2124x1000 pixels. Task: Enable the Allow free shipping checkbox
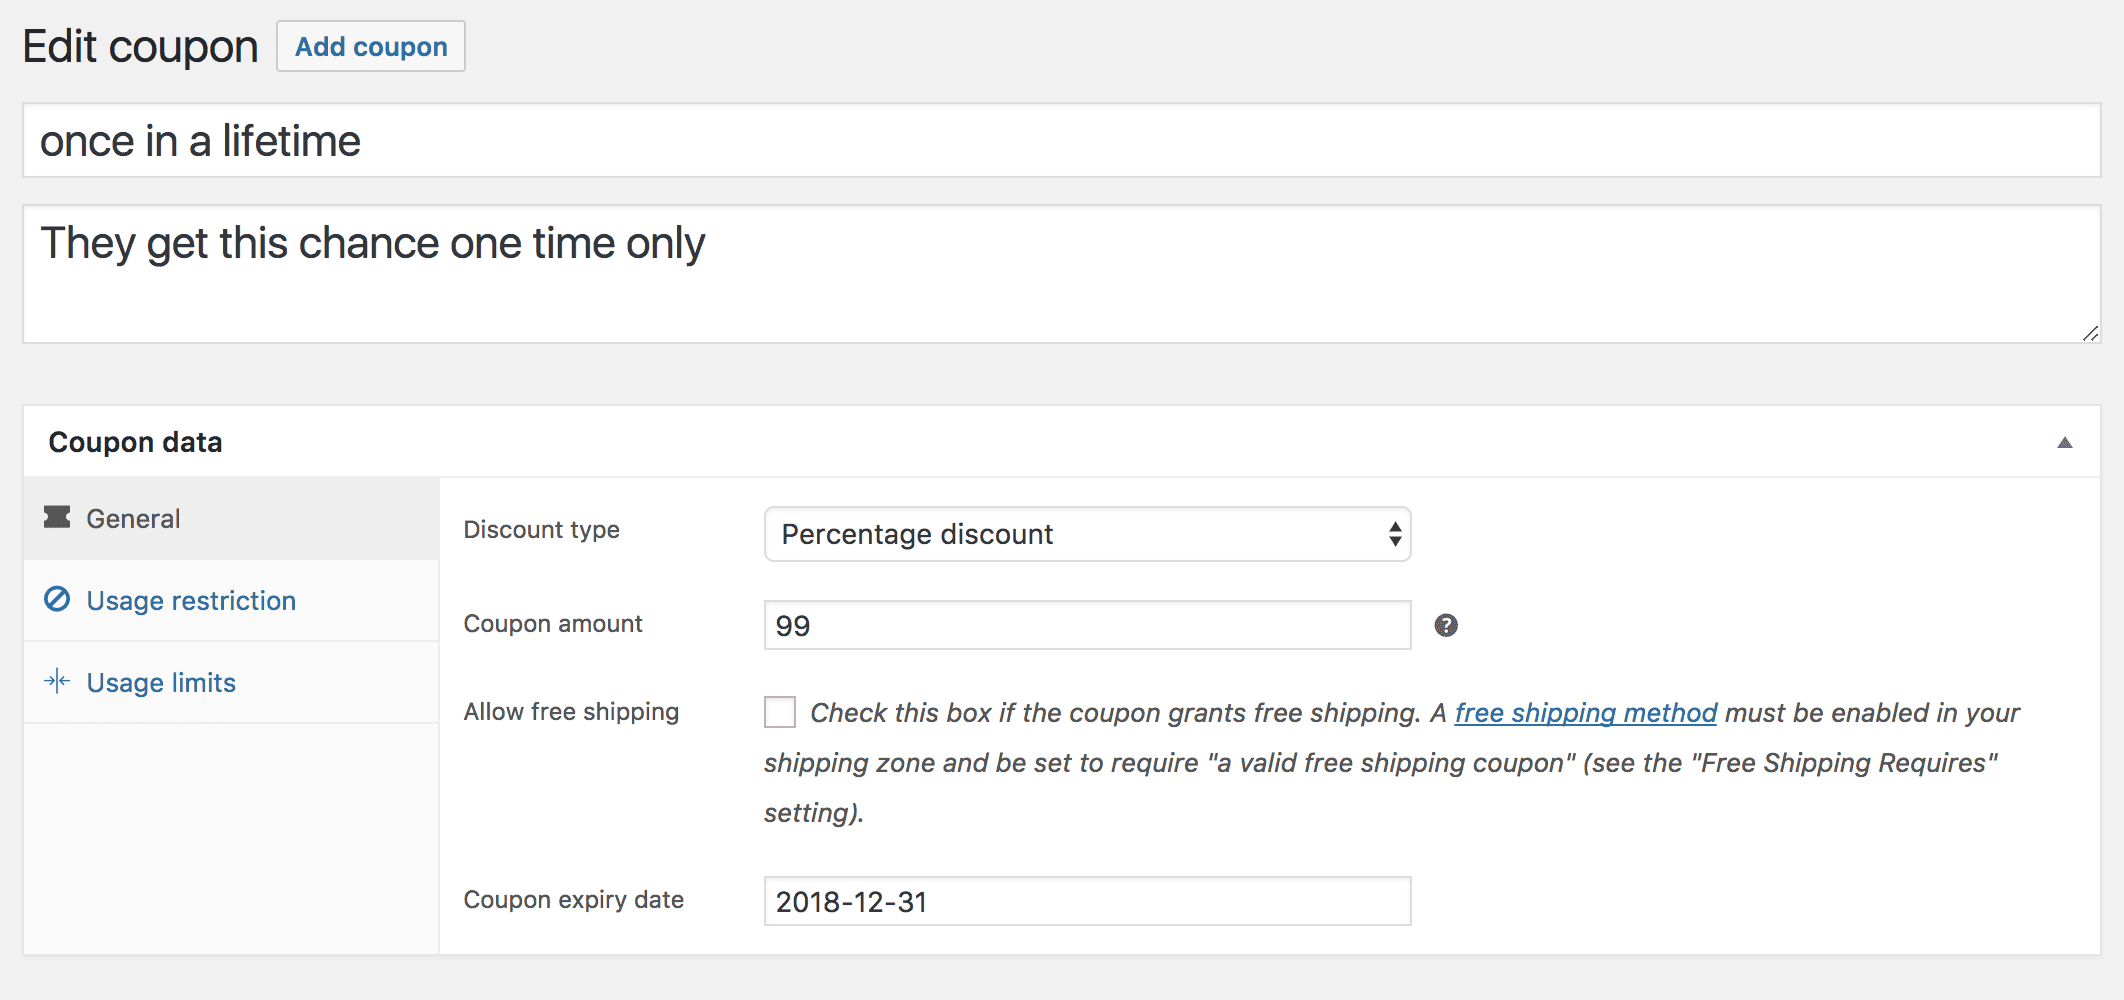(780, 712)
